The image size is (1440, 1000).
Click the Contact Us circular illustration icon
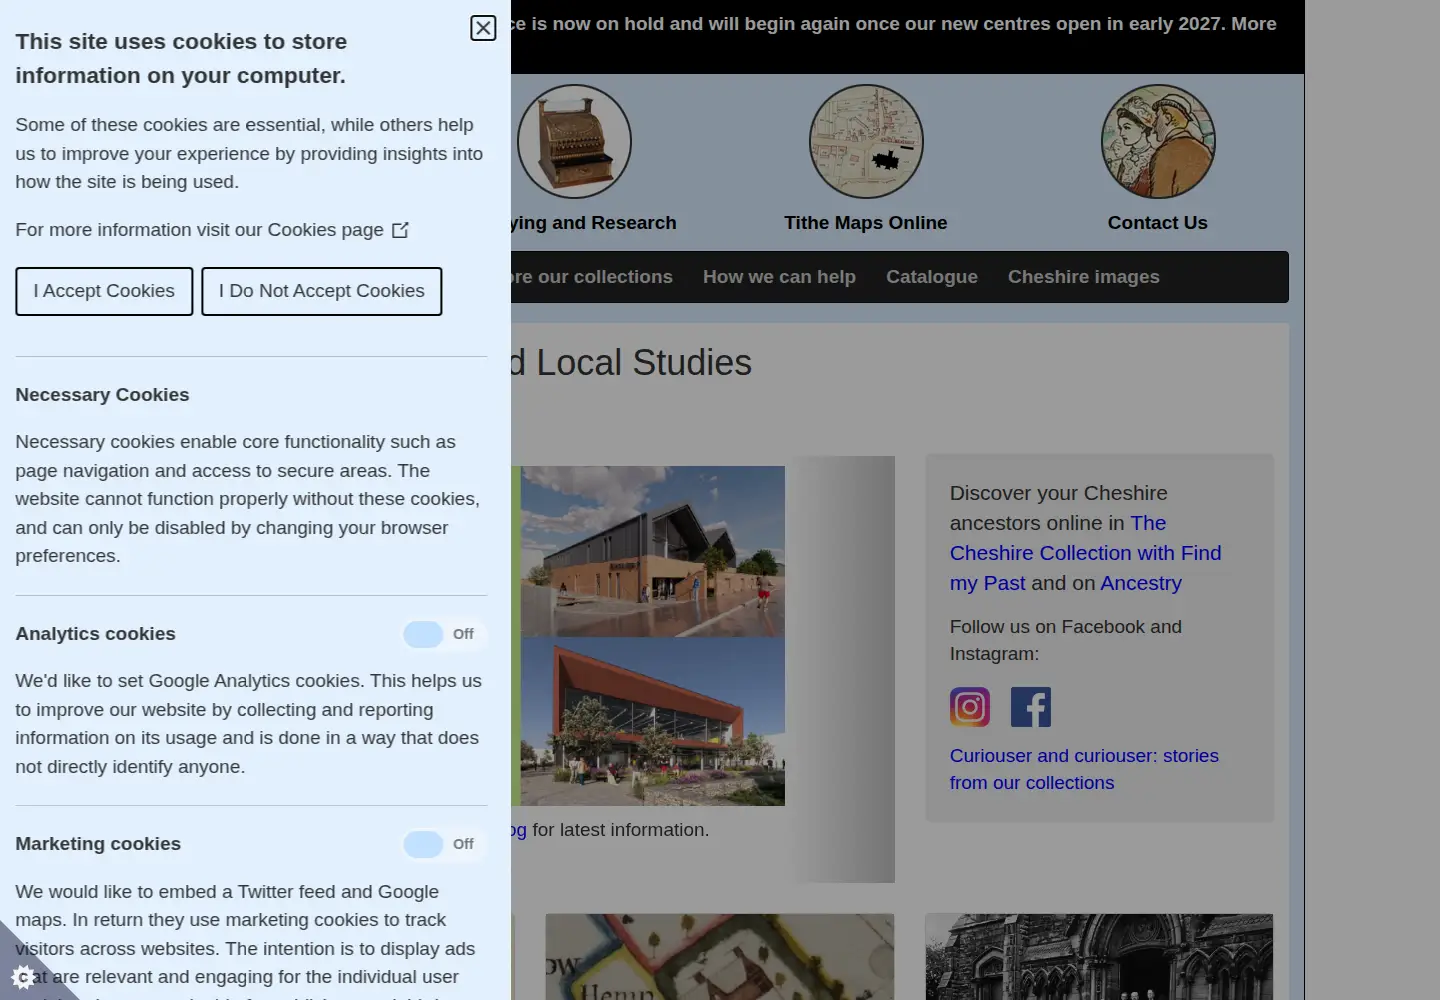[x=1158, y=141]
